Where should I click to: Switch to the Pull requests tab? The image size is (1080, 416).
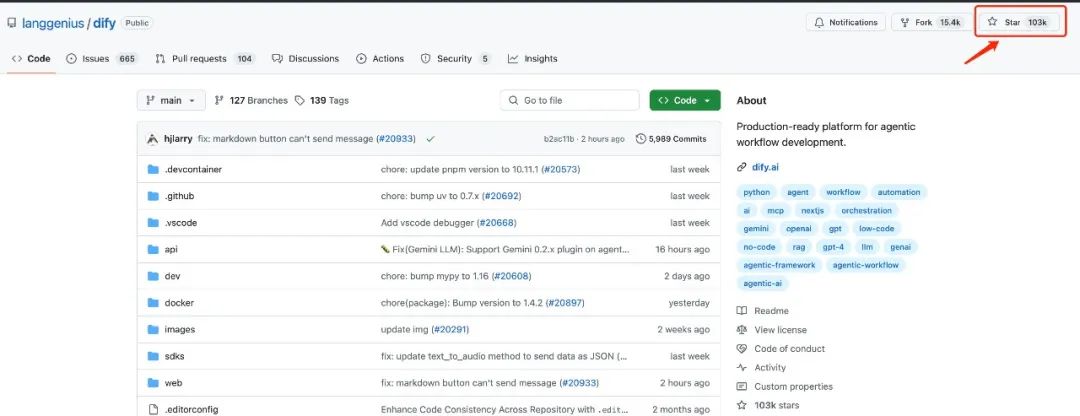[205, 59]
